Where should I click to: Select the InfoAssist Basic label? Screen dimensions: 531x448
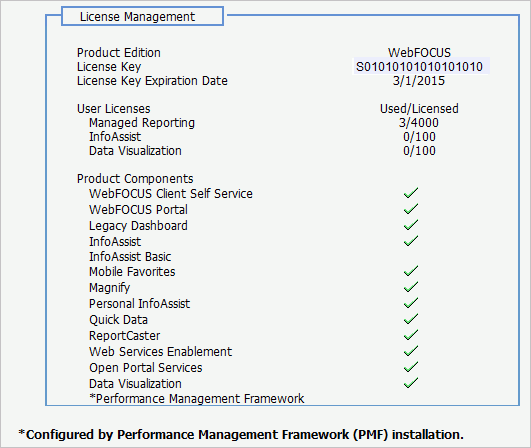[130, 257]
